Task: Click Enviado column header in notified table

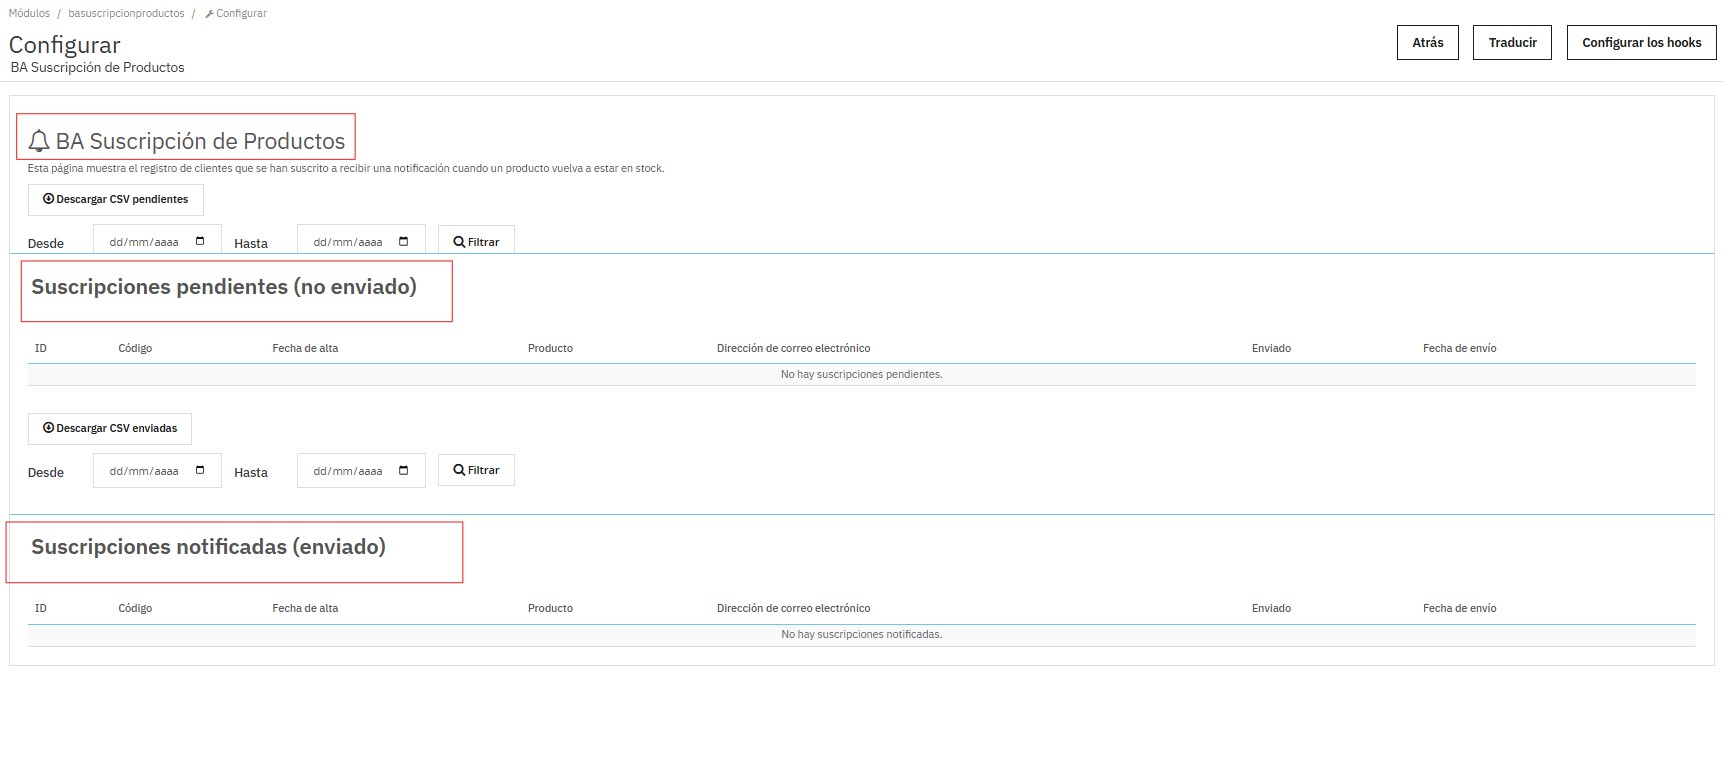Action: [1271, 608]
